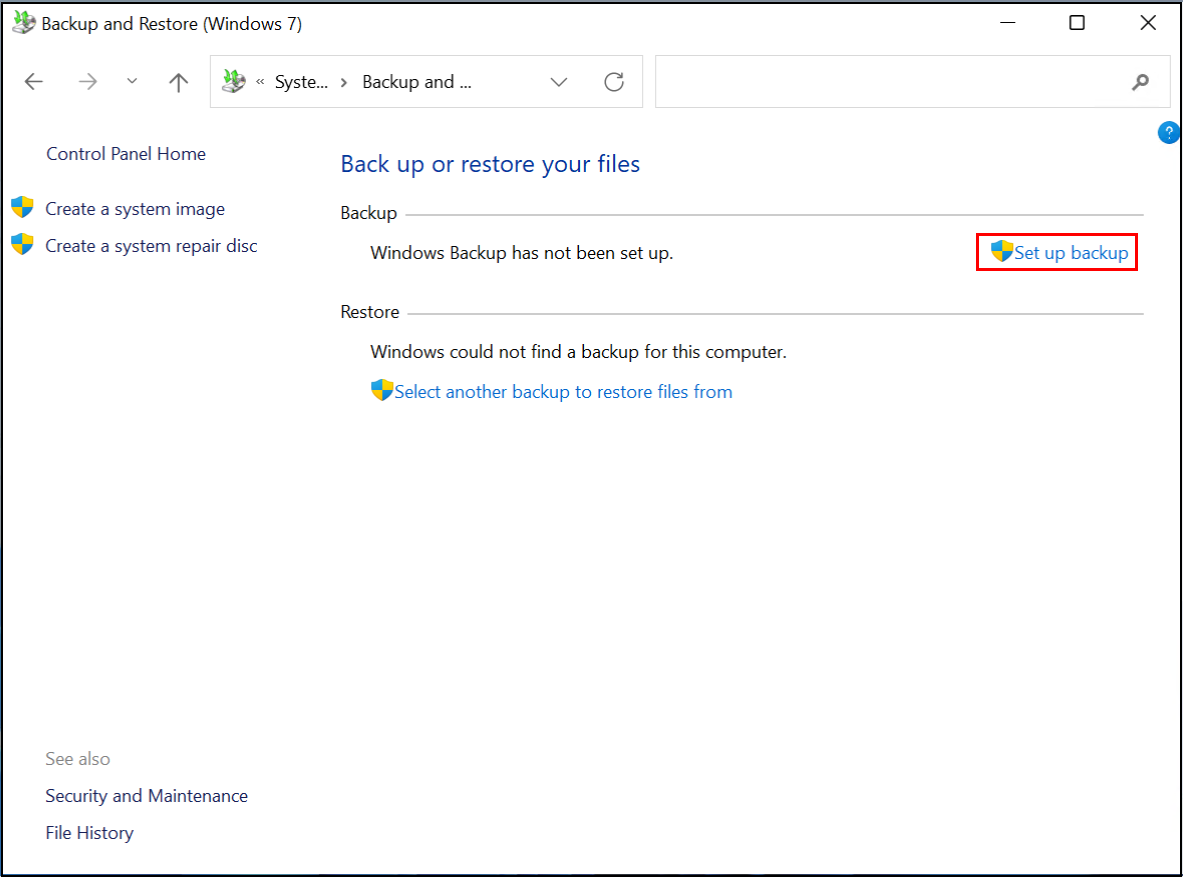Click the title bar Backup and Restore app icon
This screenshot has width=1183, height=877.
(23, 23)
